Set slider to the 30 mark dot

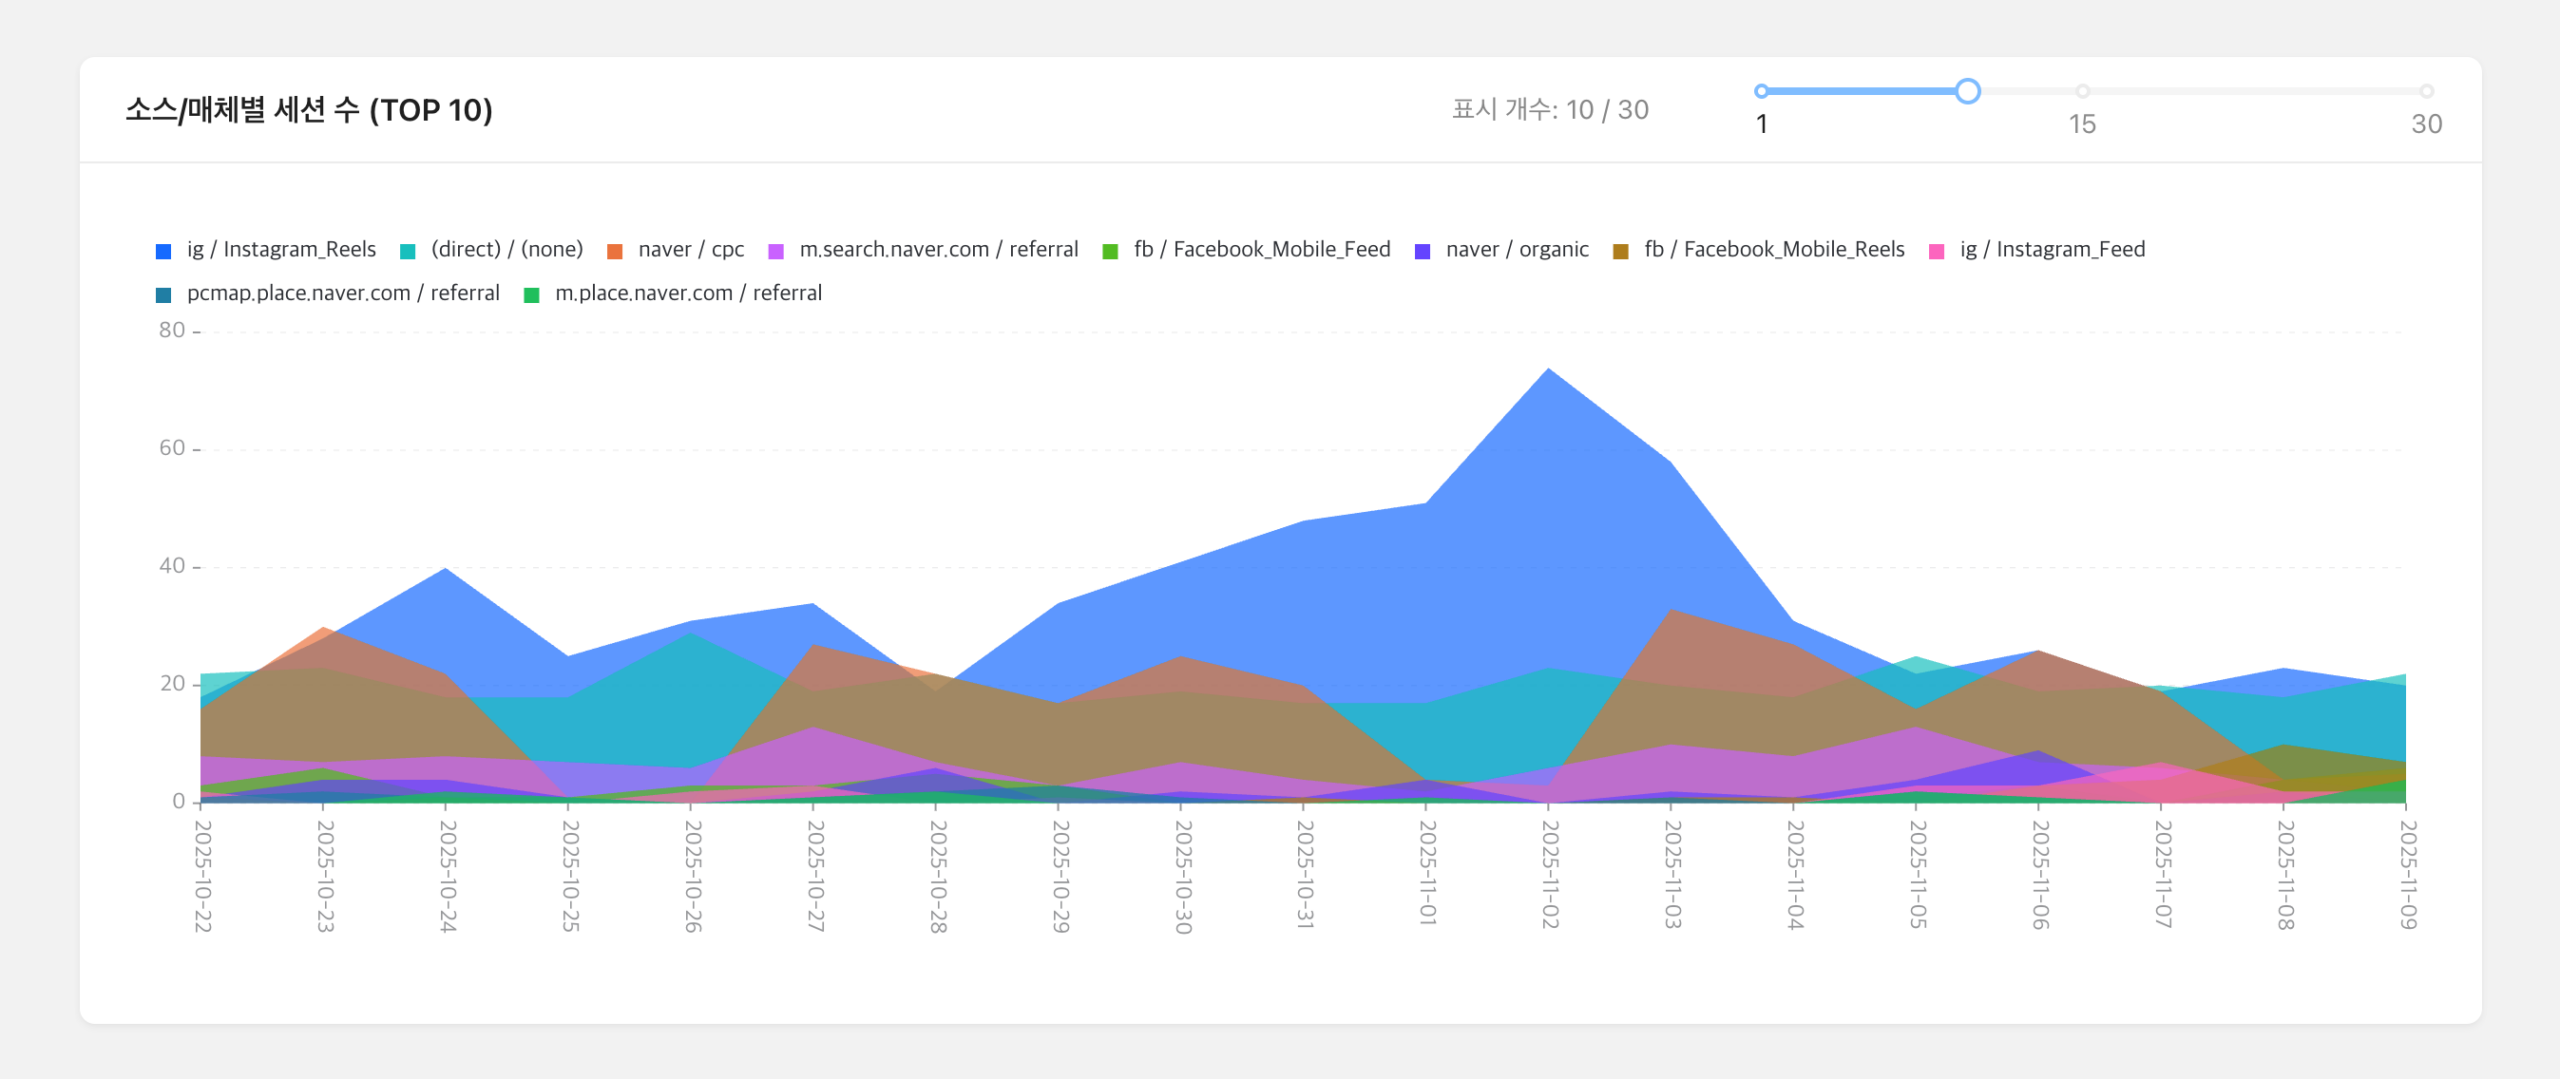click(x=2426, y=92)
